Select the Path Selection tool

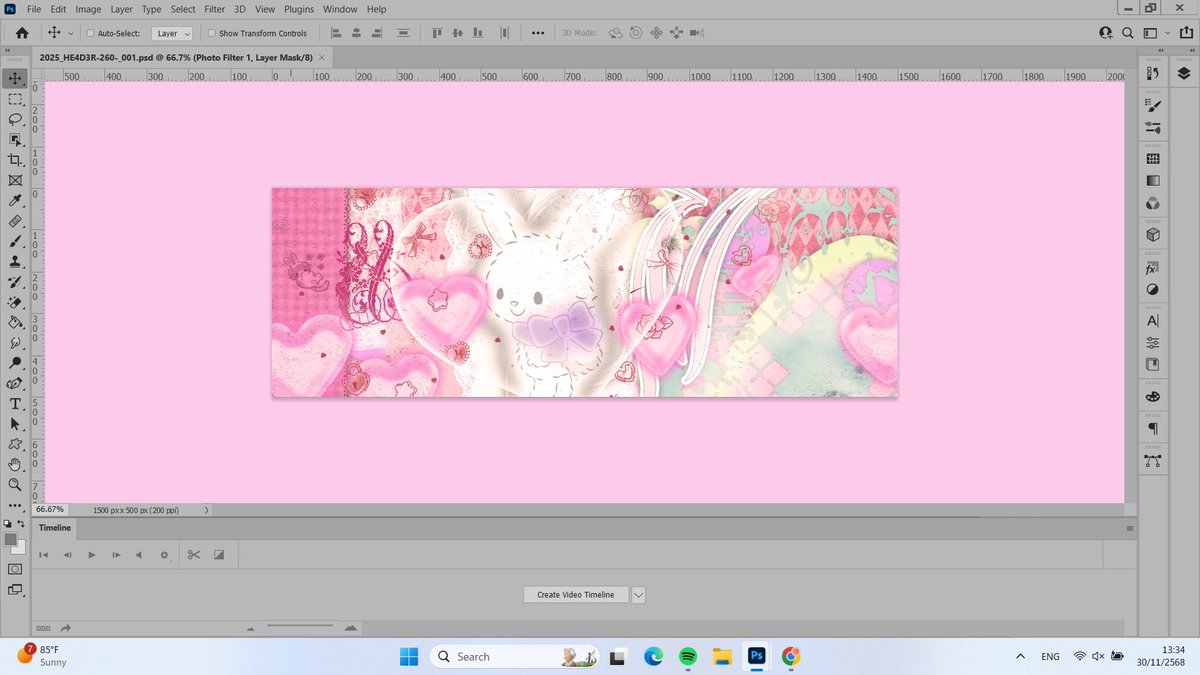click(15, 424)
